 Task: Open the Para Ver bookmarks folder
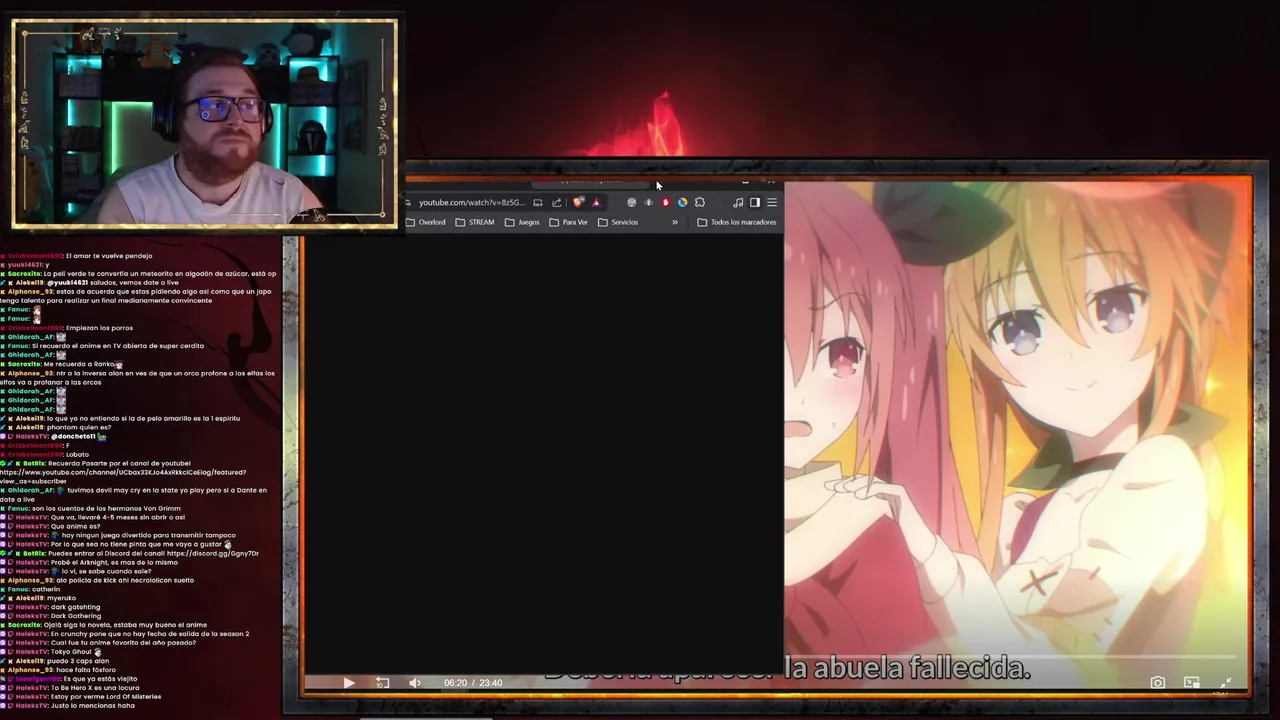coord(569,222)
